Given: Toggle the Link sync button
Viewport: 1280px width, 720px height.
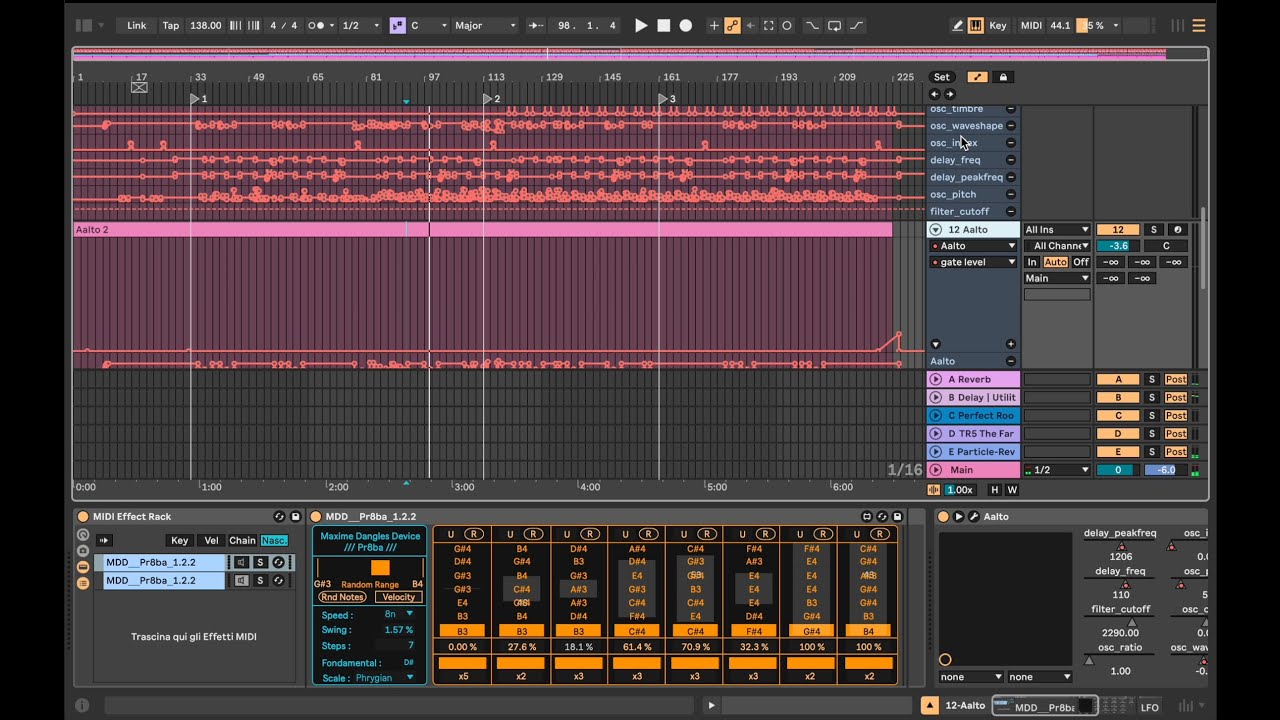Looking at the screenshot, I should point(137,25).
